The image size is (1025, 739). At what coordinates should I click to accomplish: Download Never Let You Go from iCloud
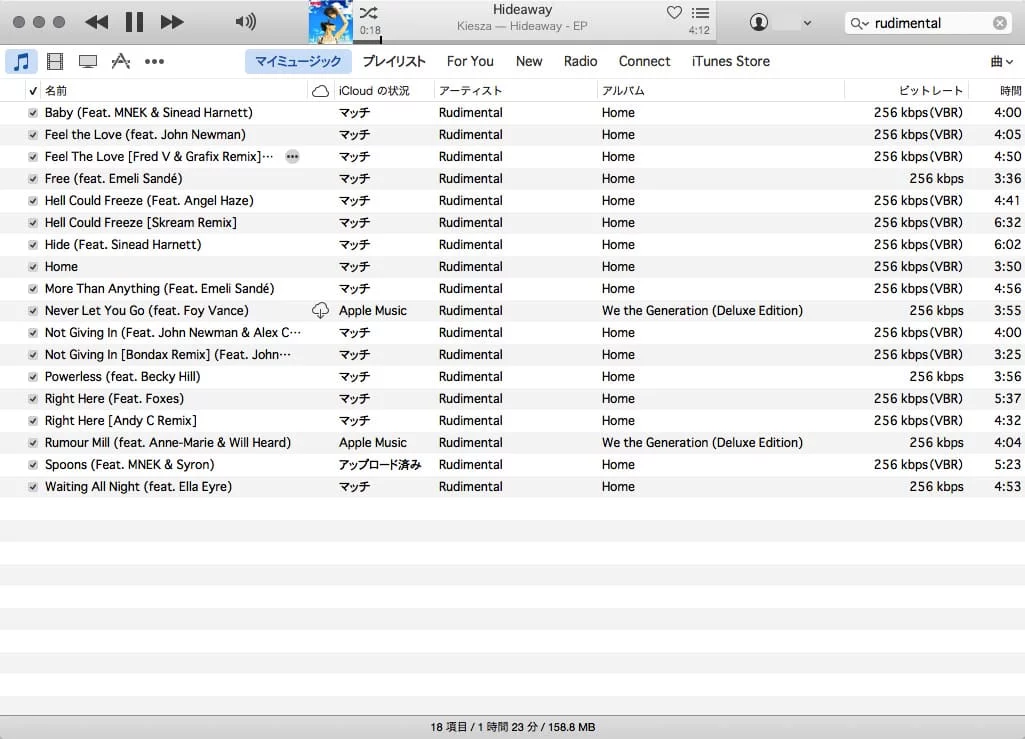320,311
